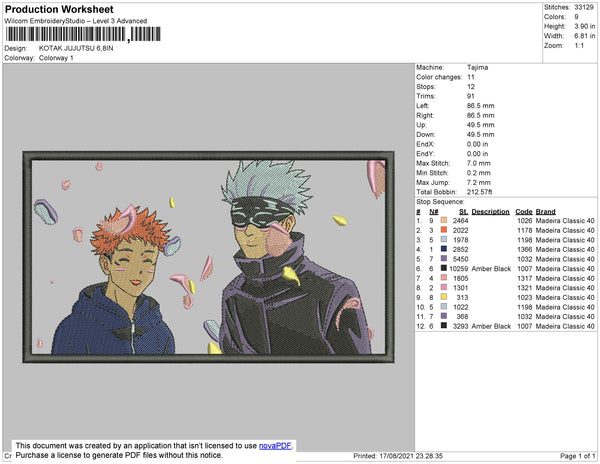Click the navy swatch in stop row 4

tap(444, 249)
